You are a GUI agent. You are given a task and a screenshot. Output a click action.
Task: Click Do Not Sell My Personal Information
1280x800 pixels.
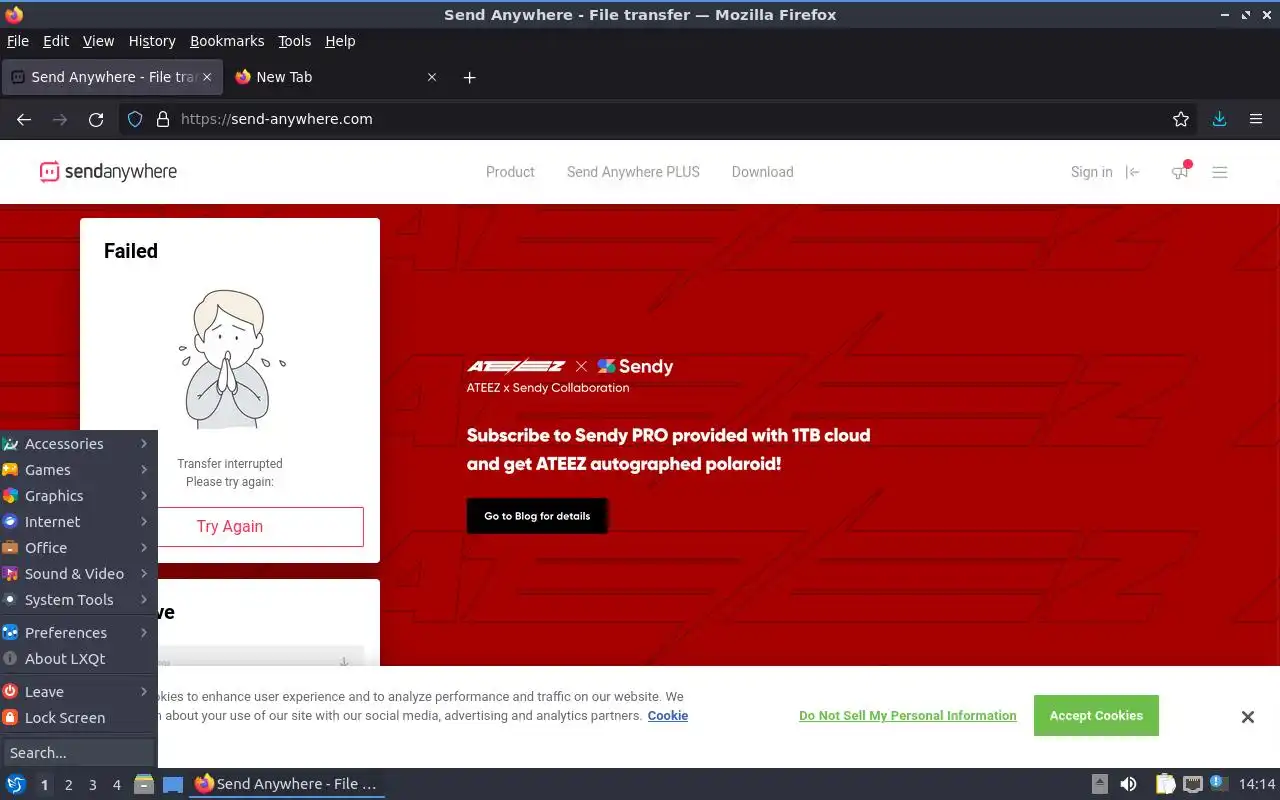pos(908,716)
